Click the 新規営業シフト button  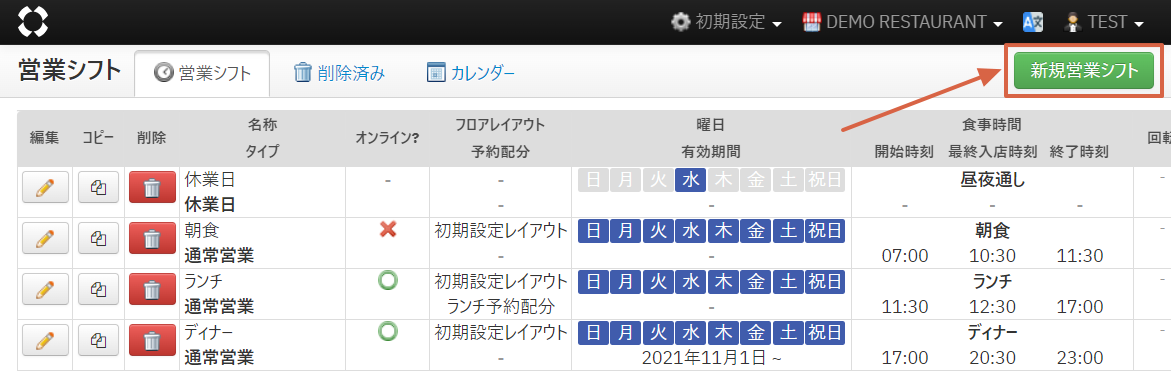1084,71
